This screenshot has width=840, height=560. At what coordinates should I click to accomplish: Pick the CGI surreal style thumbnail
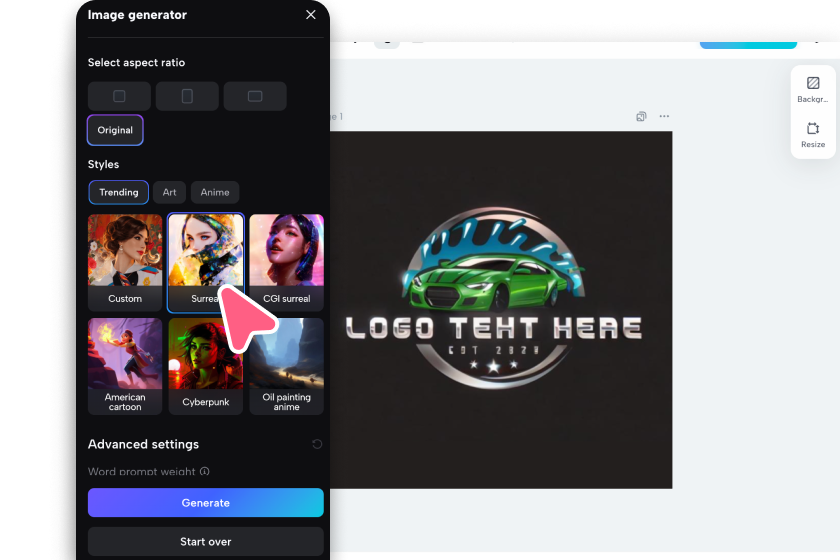pos(287,263)
